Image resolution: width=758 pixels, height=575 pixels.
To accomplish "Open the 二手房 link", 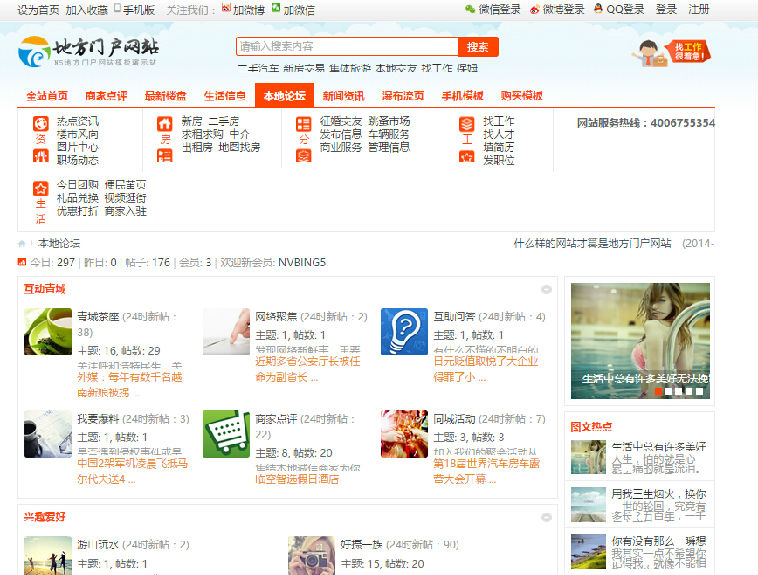I will point(224,121).
